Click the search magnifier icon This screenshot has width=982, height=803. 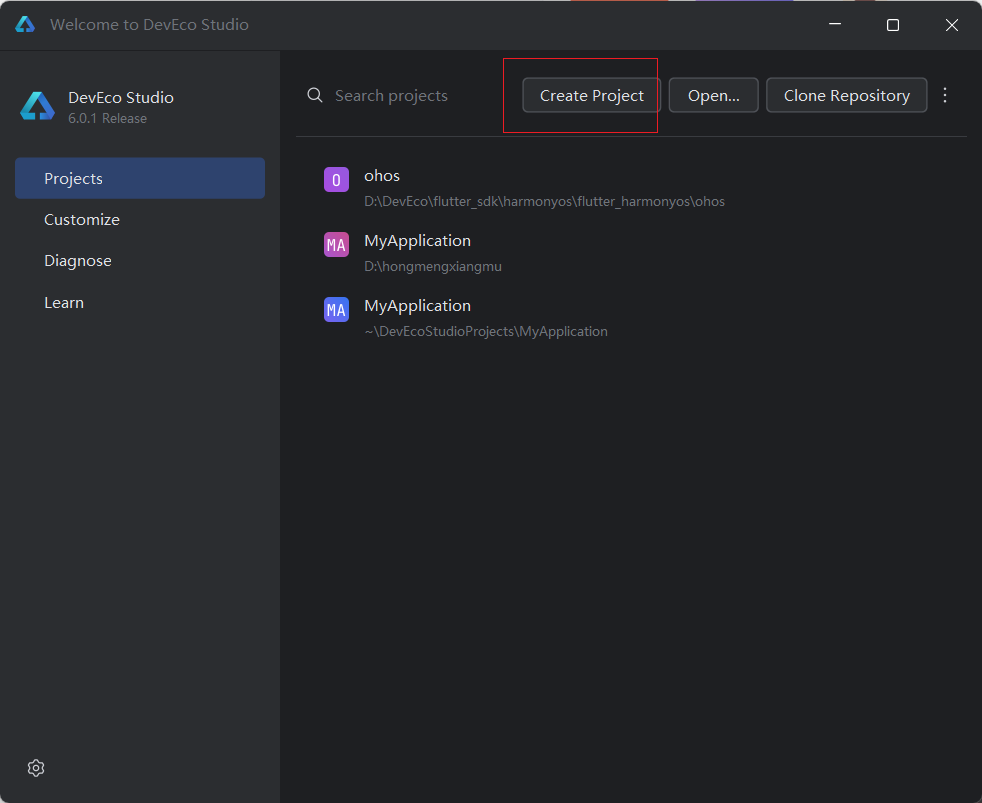coord(315,95)
